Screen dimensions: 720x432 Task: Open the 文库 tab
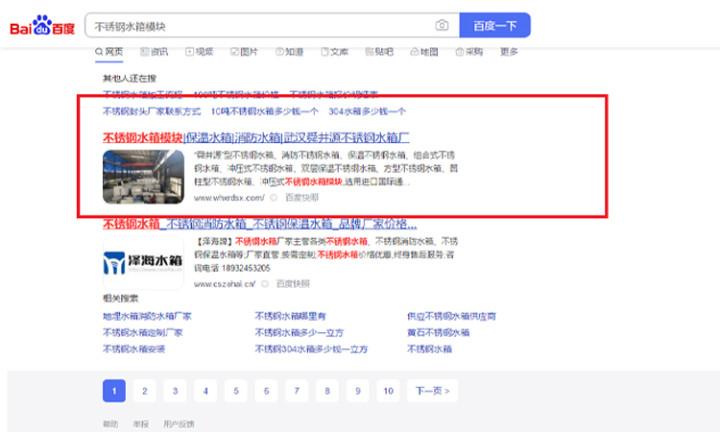334,52
